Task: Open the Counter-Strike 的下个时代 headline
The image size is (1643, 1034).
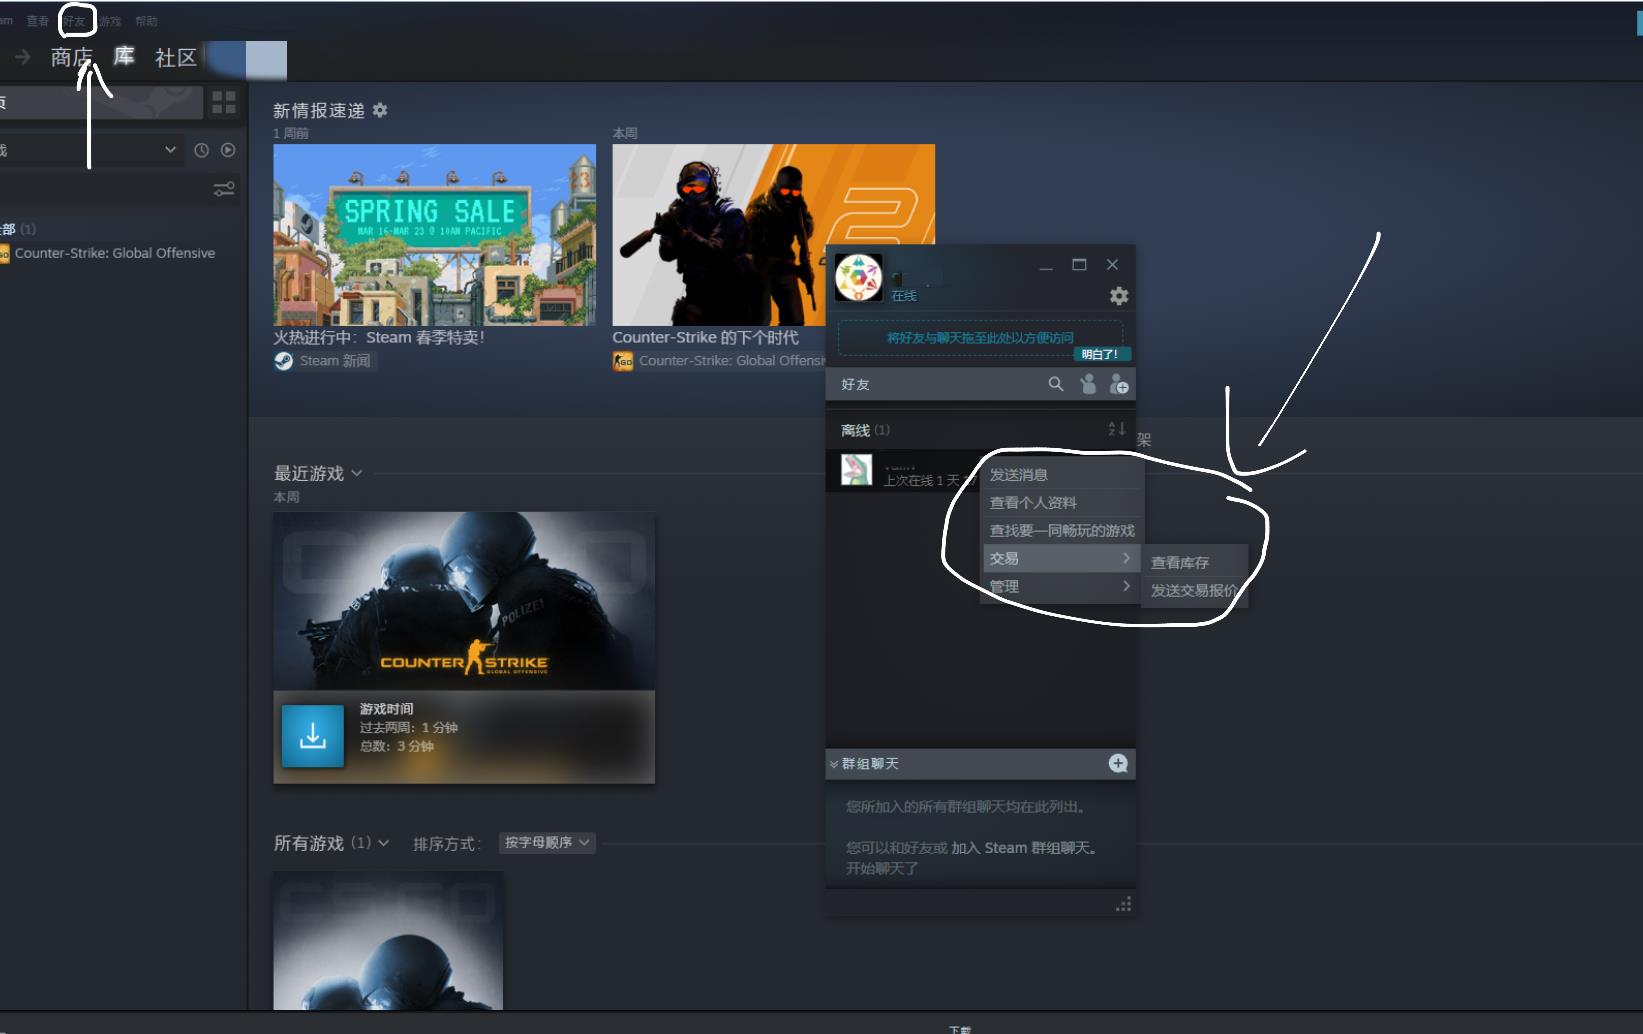Action: pos(705,338)
